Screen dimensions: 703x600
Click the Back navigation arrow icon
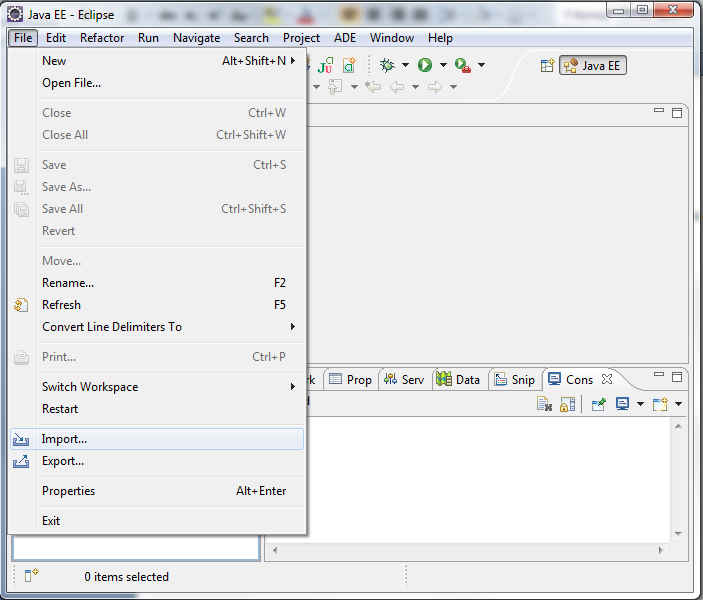click(397, 87)
